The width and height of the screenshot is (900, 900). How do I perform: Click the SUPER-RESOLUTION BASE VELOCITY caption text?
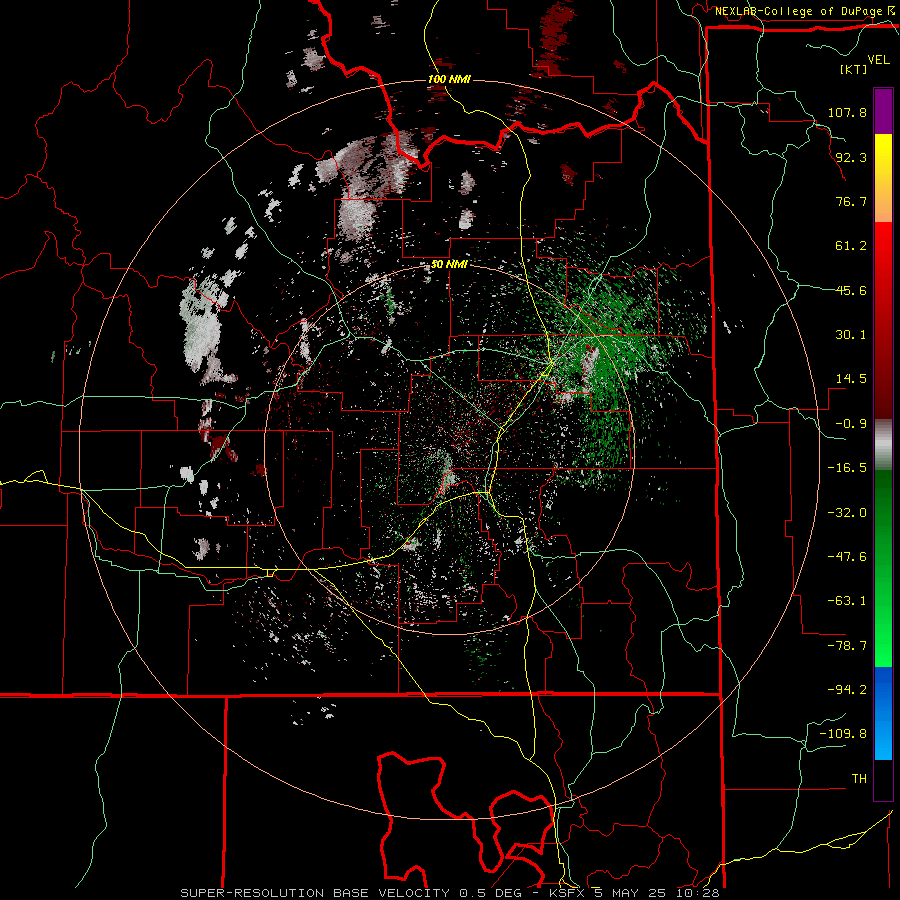[x=316, y=893]
